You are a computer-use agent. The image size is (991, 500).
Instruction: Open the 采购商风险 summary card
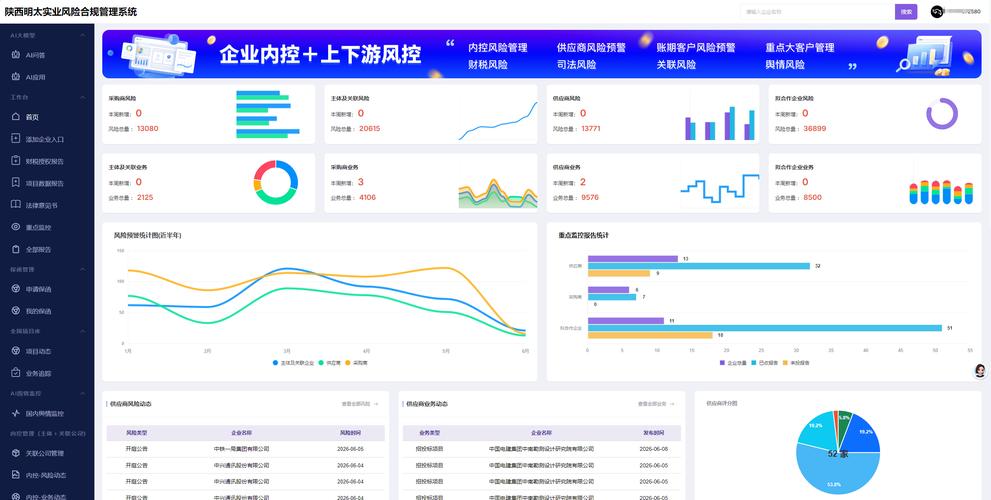(x=209, y=114)
